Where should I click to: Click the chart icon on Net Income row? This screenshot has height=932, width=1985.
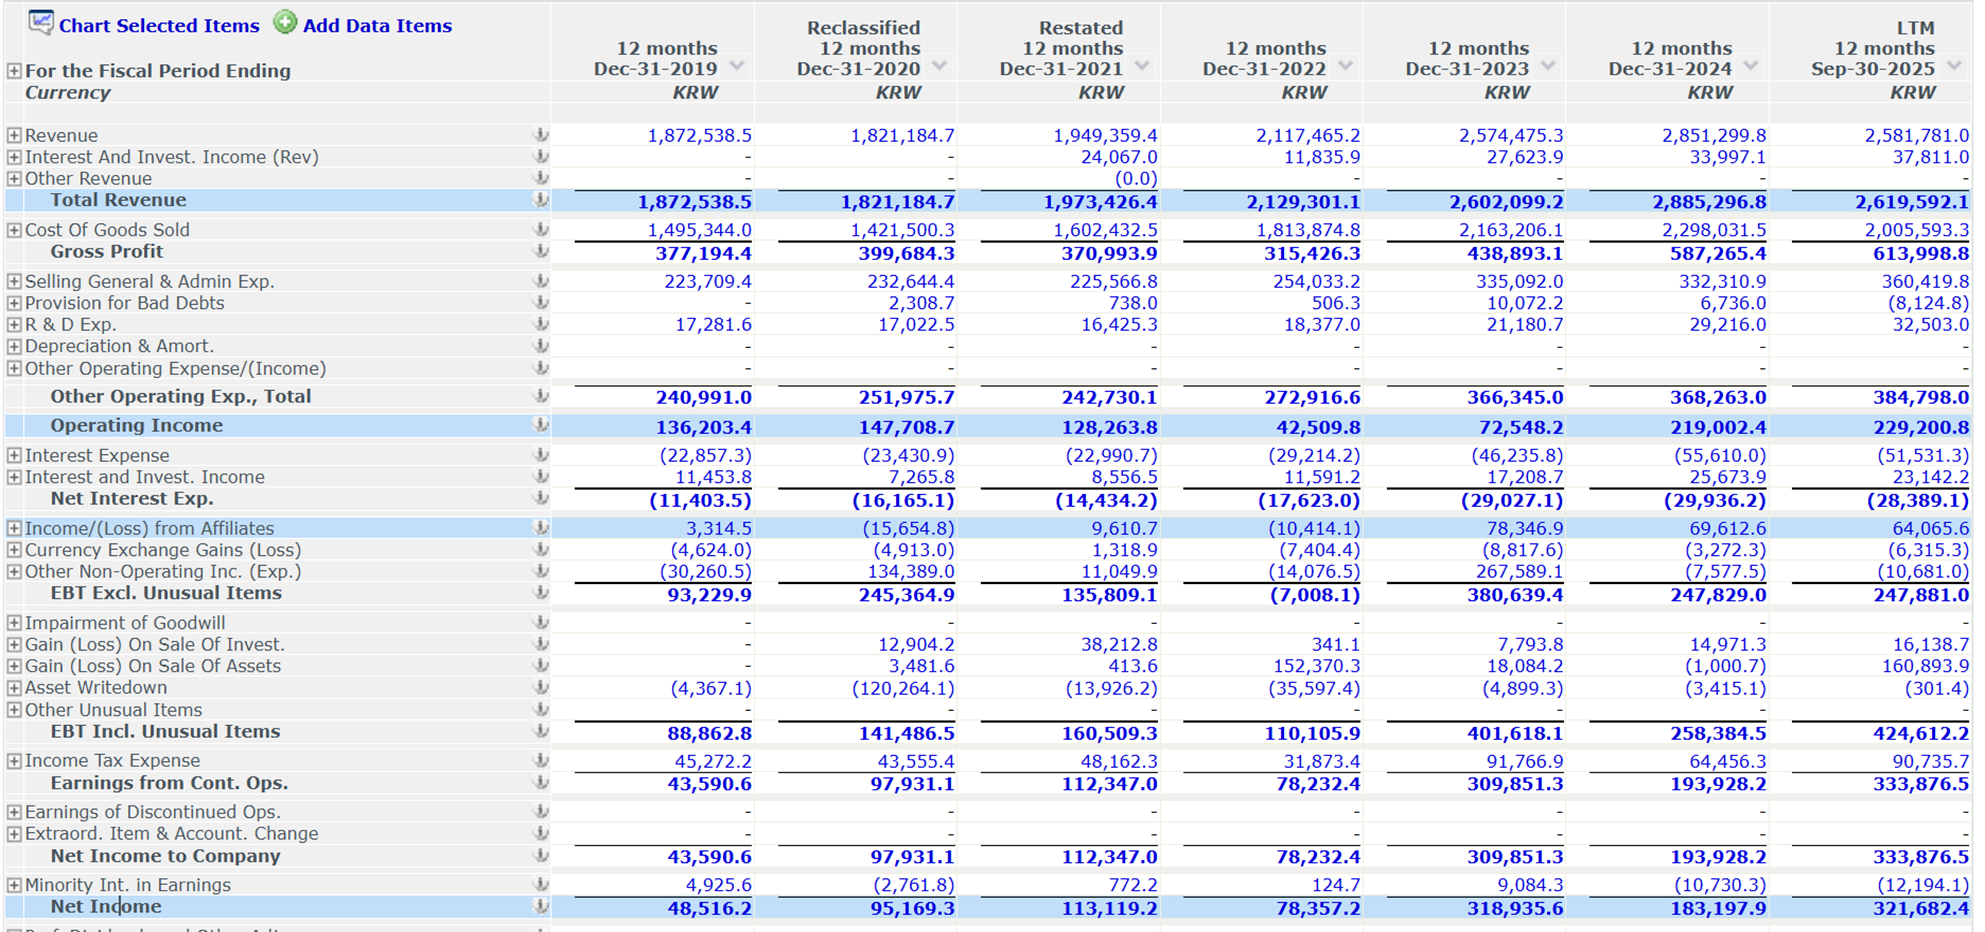[540, 906]
